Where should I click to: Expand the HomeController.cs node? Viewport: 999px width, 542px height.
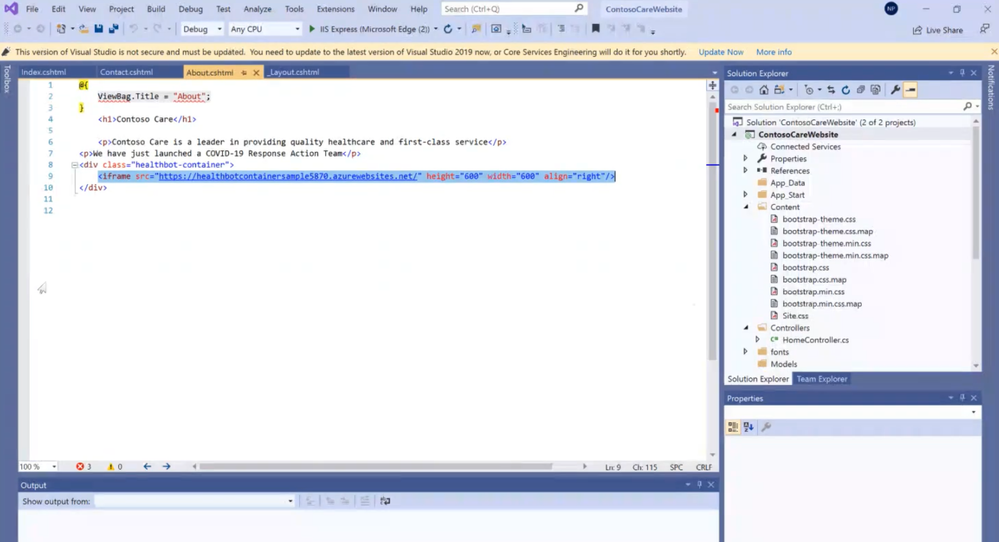[x=758, y=340]
